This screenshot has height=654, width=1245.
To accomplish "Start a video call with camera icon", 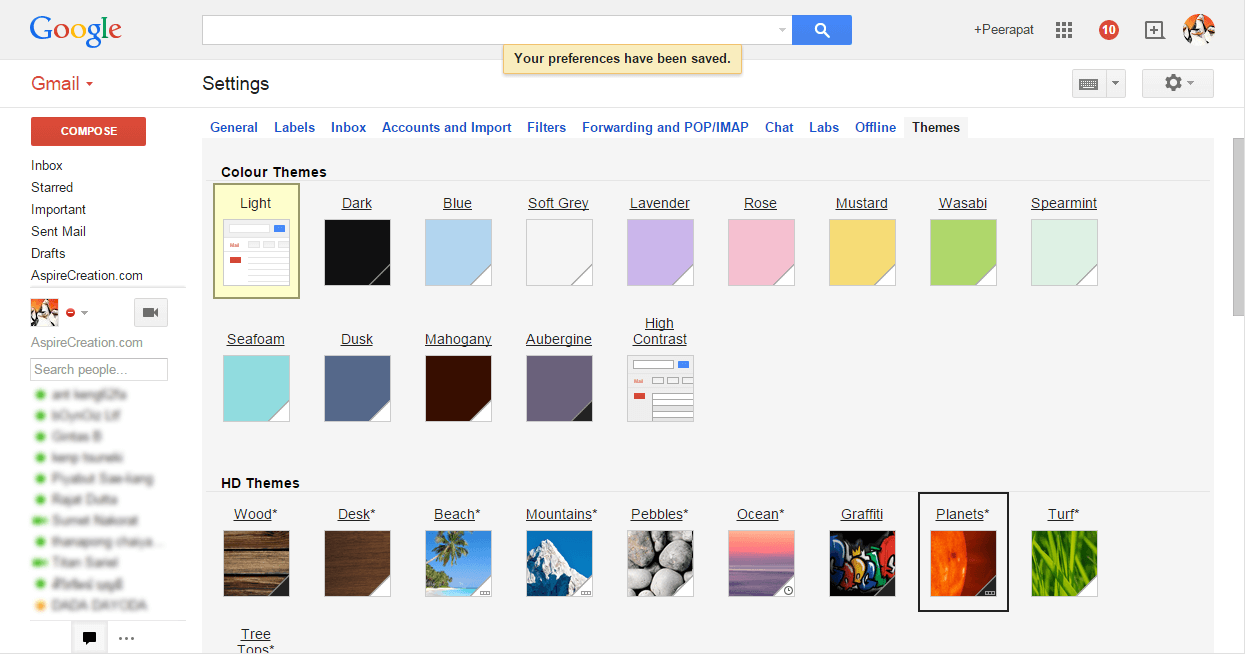I will [x=151, y=313].
